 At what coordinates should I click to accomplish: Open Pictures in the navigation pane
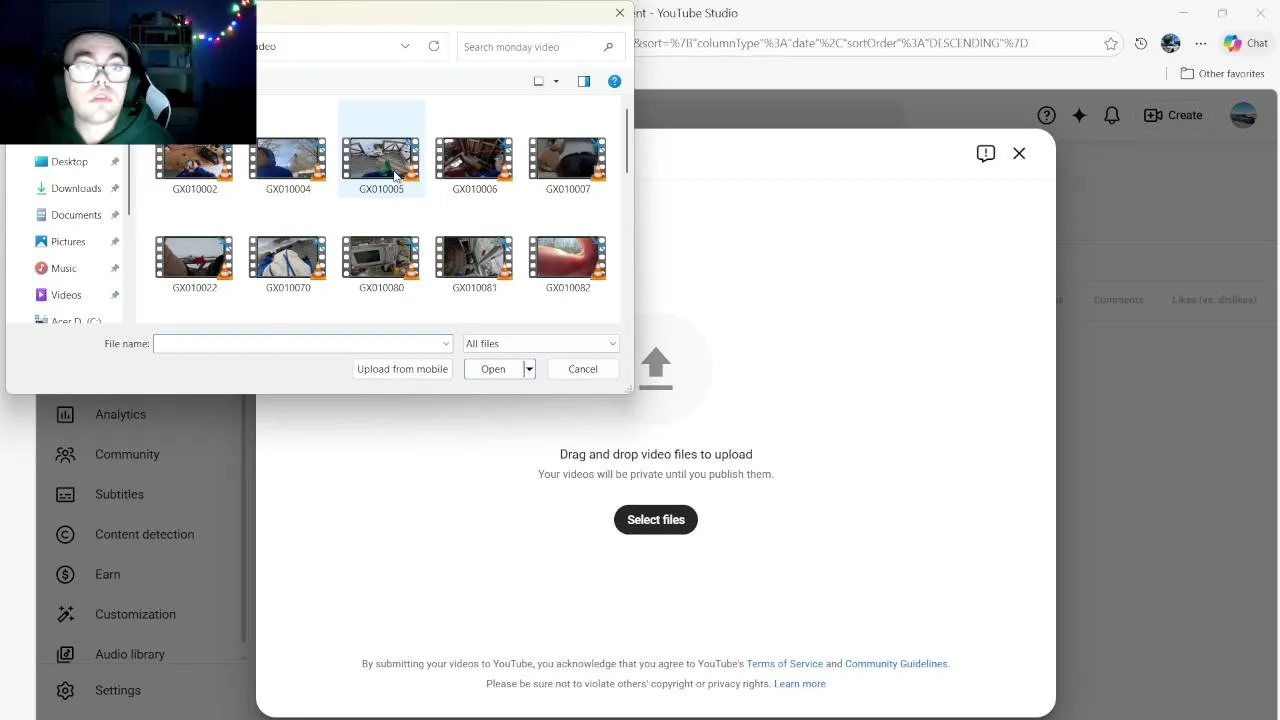coord(68,242)
